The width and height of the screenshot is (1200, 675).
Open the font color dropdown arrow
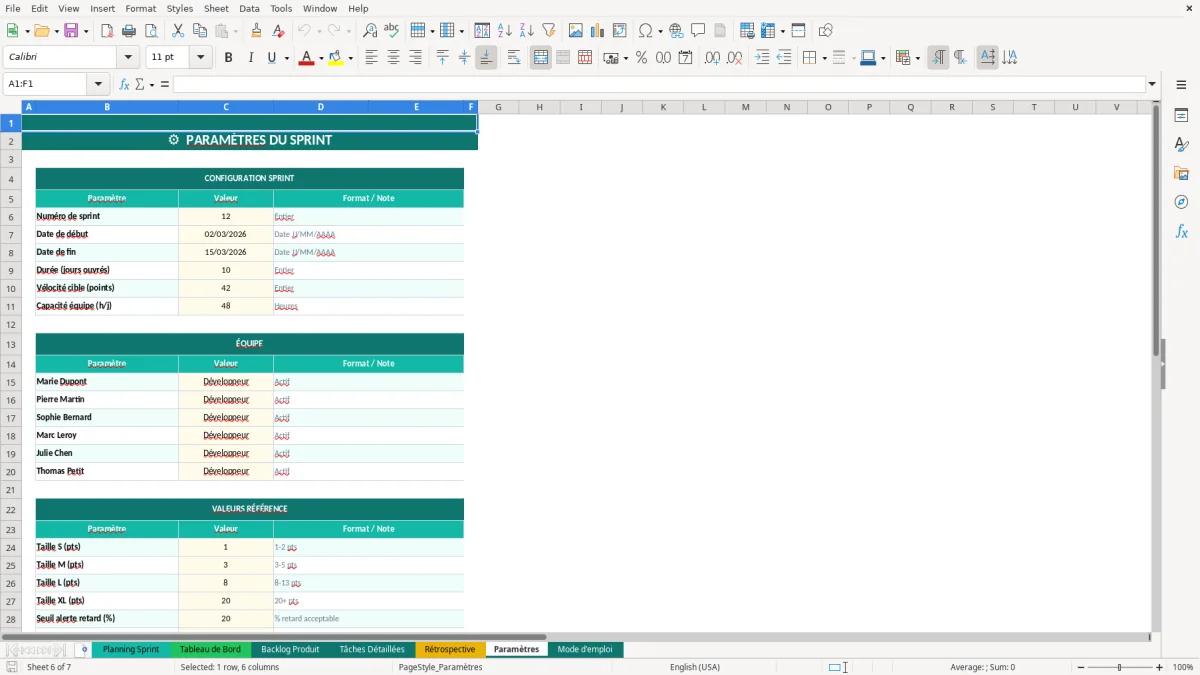(319, 58)
